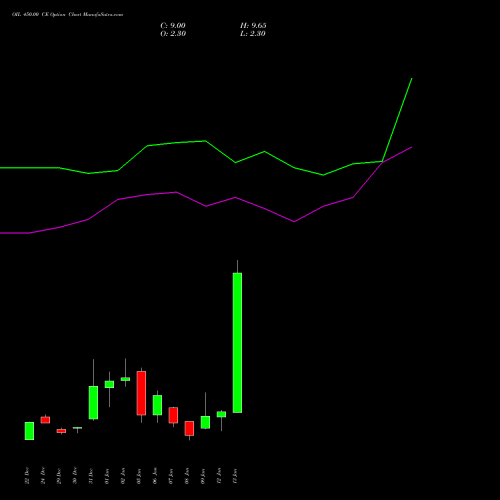Click the '09 Jan' date label
The width and height of the screenshot is (500, 500).
pyautogui.click(x=203, y=476)
